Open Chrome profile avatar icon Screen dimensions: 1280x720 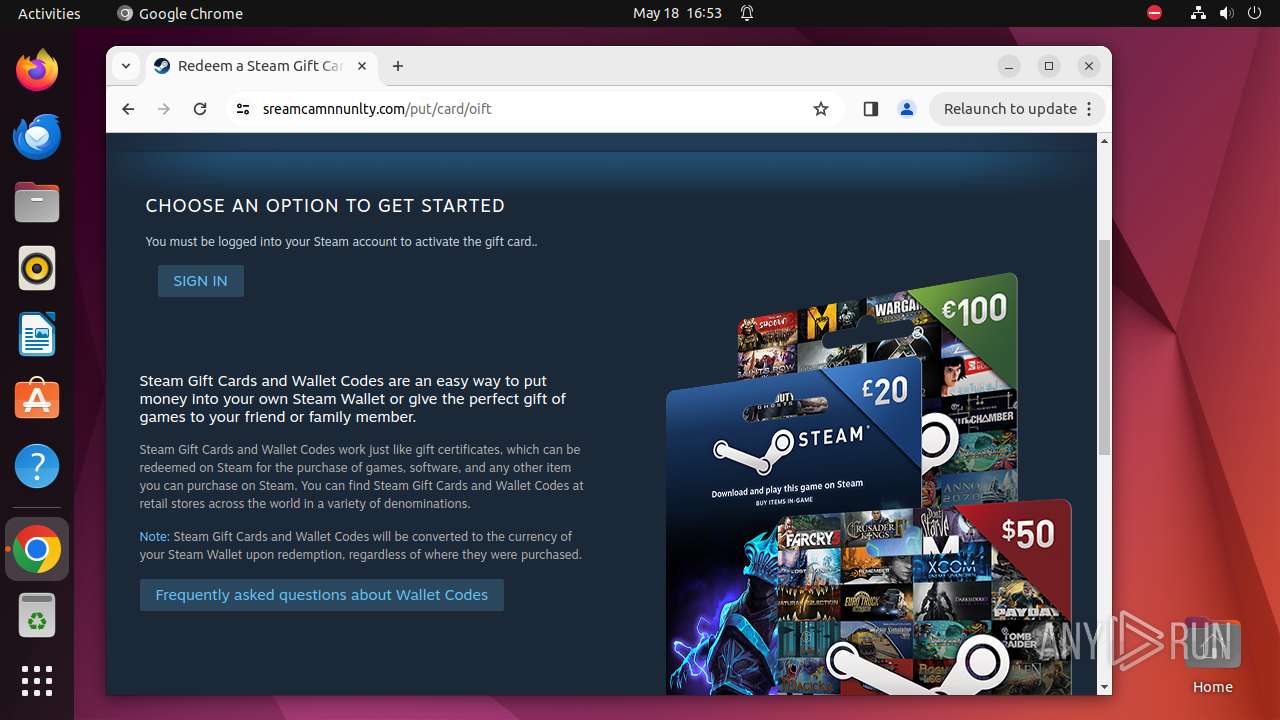907,109
